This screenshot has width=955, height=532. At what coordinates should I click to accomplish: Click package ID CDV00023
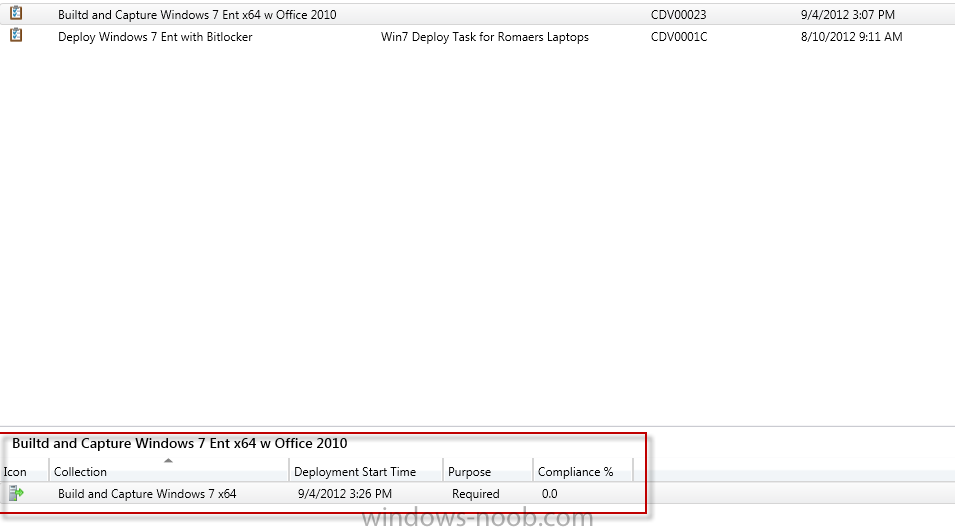click(x=678, y=15)
